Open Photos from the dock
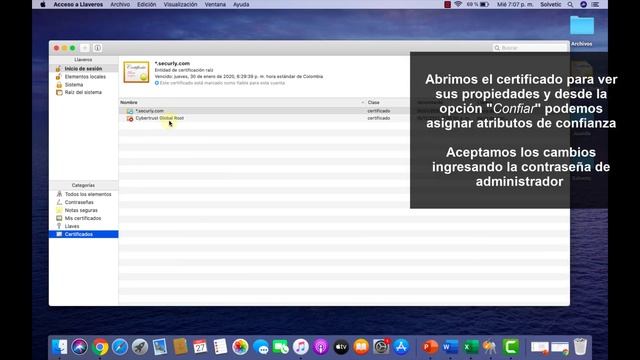640x360 pixels. 240,347
